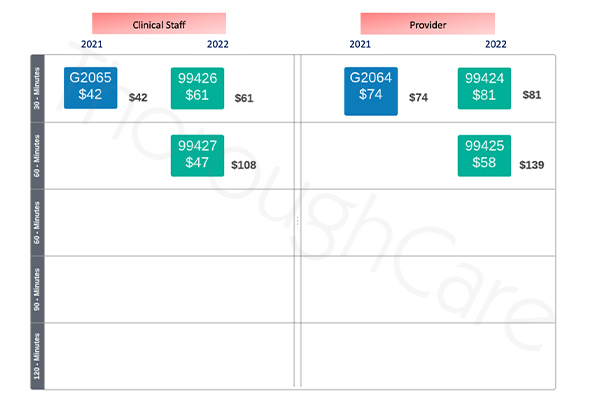600x400 pixels.
Task: Select the green 99425 $58 code box
Action: (x=484, y=155)
